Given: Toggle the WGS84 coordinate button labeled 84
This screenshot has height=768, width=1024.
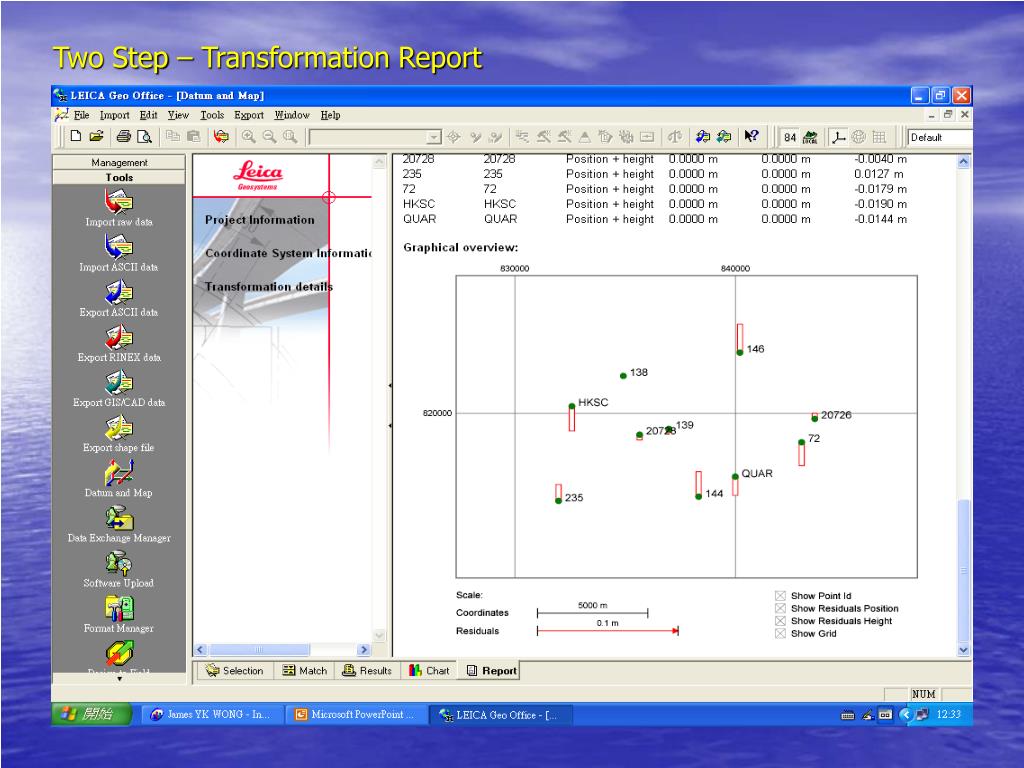Looking at the screenshot, I should (x=790, y=137).
